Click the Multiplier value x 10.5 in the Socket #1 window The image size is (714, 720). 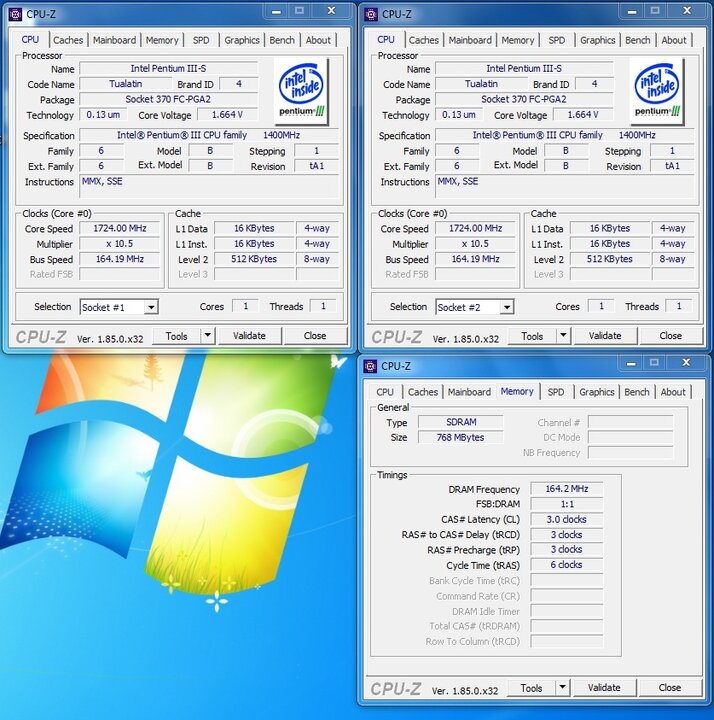click(x=120, y=244)
